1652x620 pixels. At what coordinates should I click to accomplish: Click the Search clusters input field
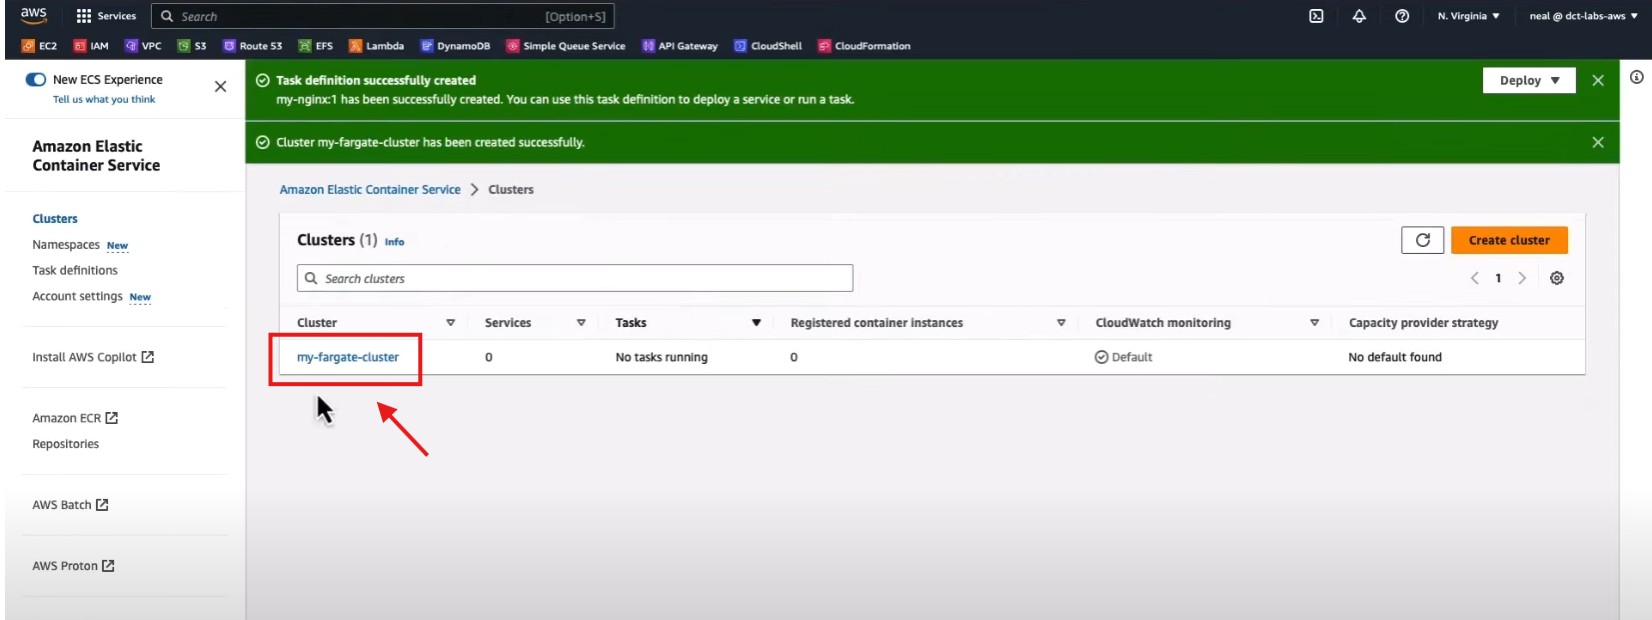click(575, 278)
